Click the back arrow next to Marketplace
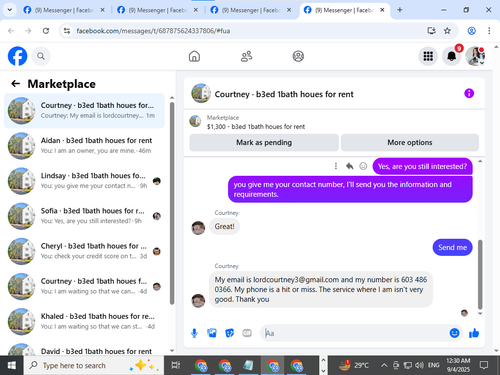Screen dimensions: 500x375 point(15,84)
